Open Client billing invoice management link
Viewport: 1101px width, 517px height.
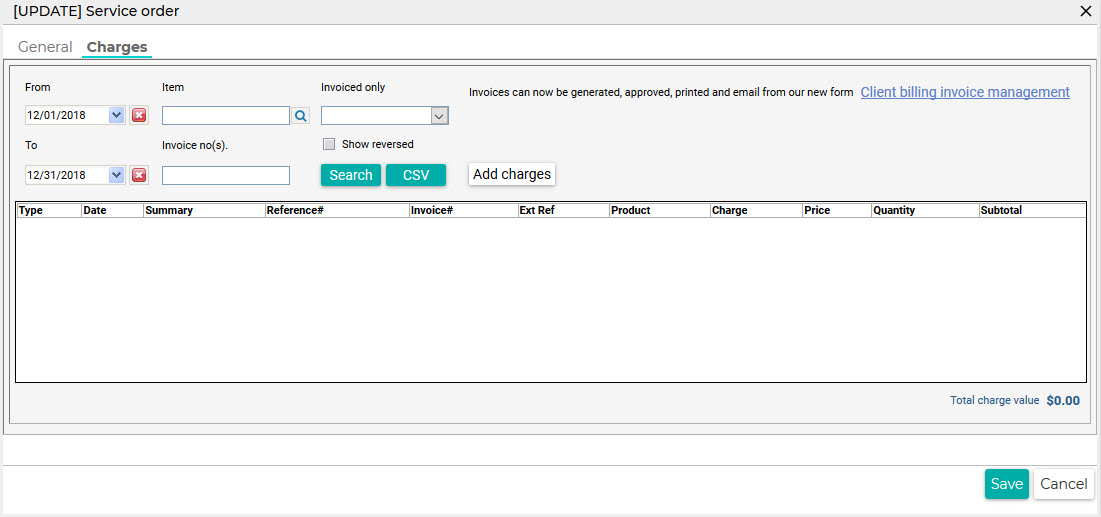point(965,92)
